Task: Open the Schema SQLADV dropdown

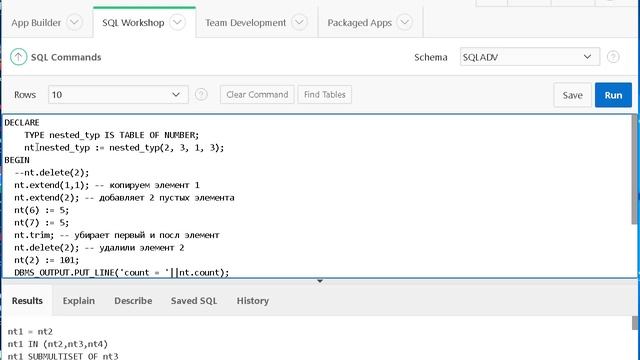Action: (530, 57)
